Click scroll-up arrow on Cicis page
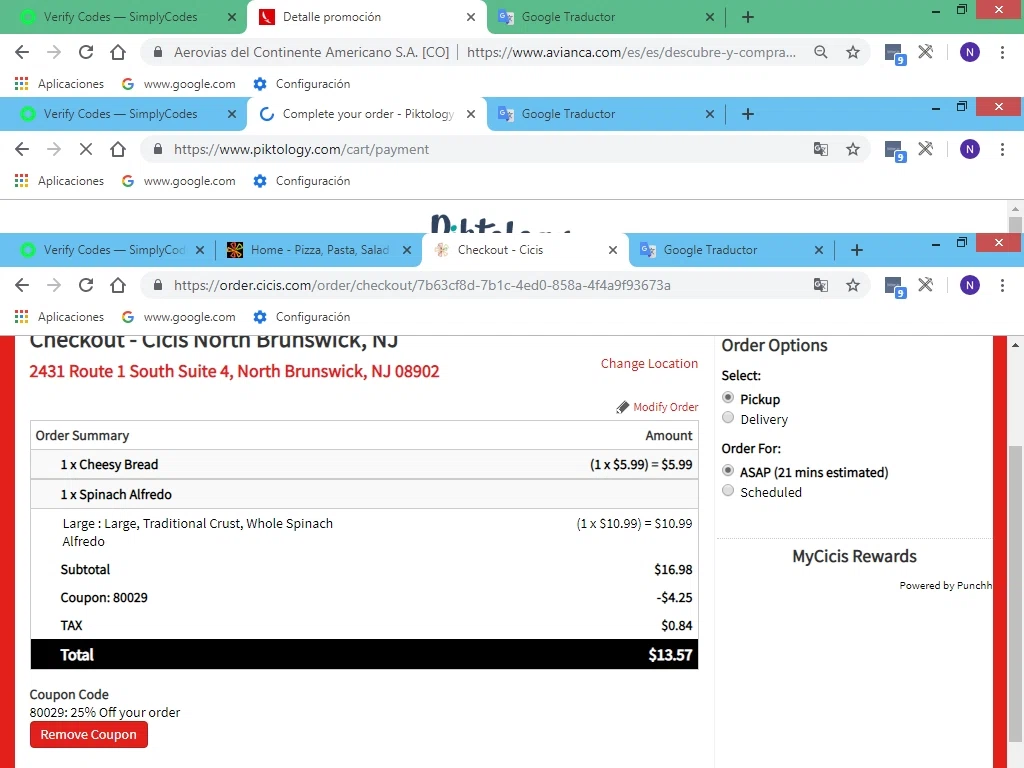The width and height of the screenshot is (1024, 768). pos(1016,345)
